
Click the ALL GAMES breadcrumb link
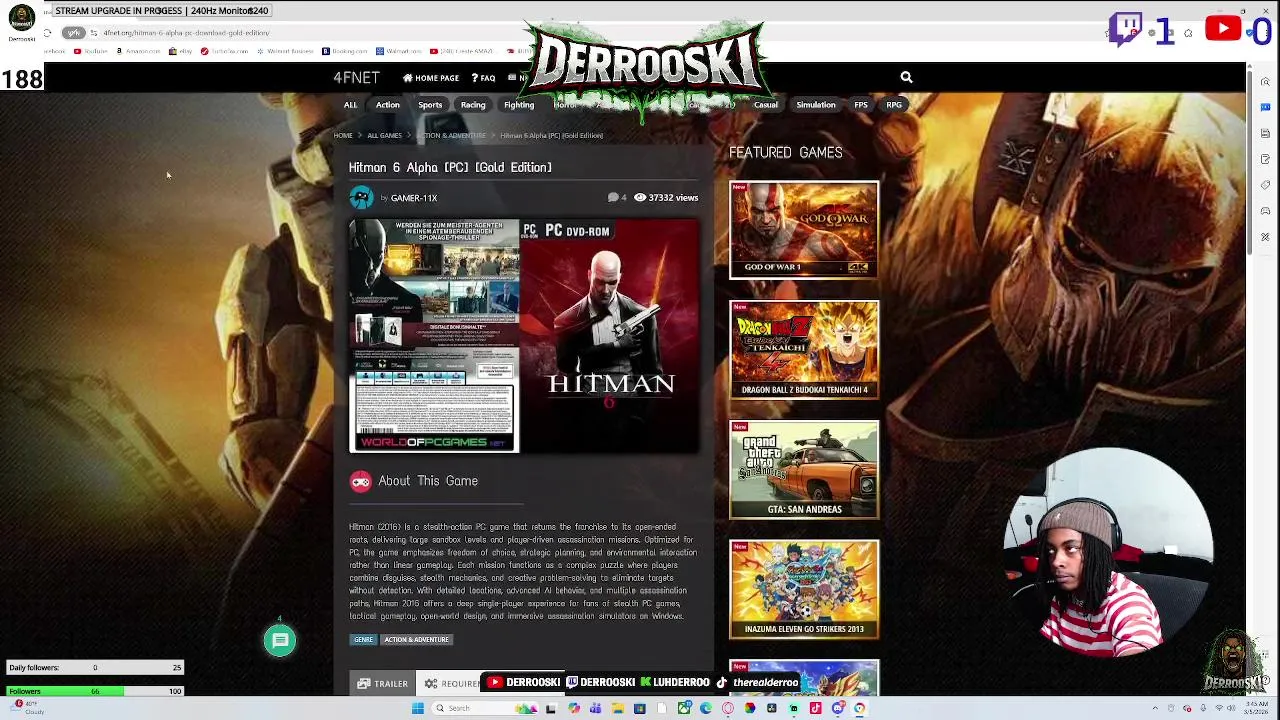coord(384,135)
